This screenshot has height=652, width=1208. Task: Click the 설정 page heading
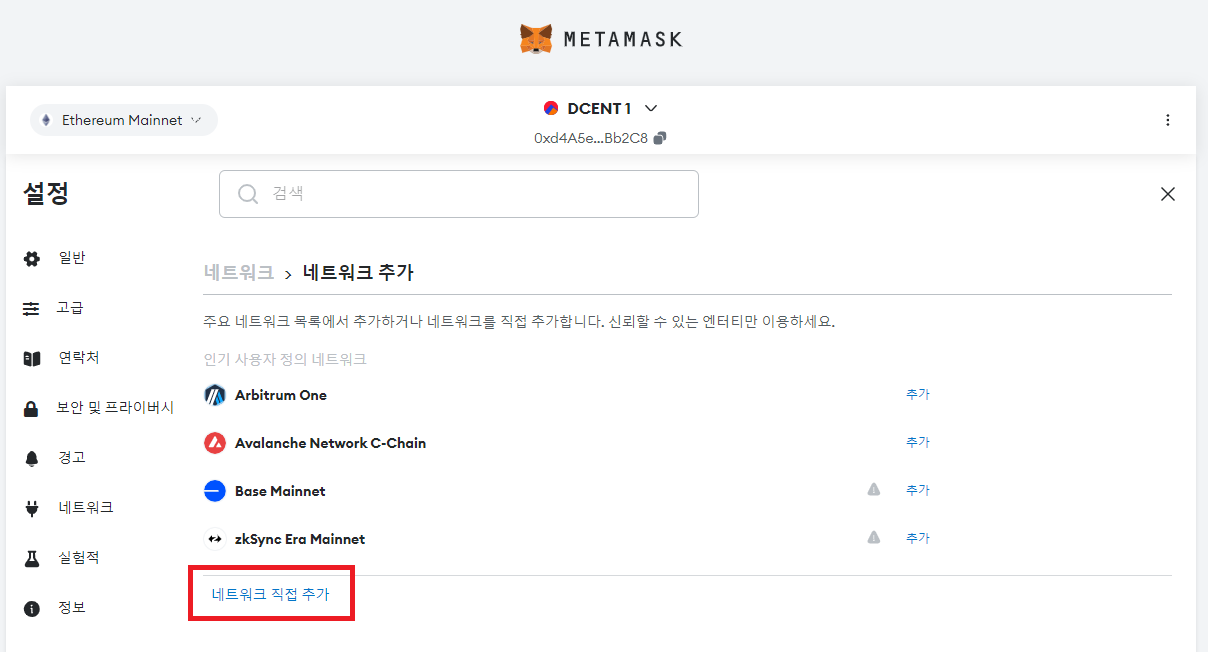(46, 194)
